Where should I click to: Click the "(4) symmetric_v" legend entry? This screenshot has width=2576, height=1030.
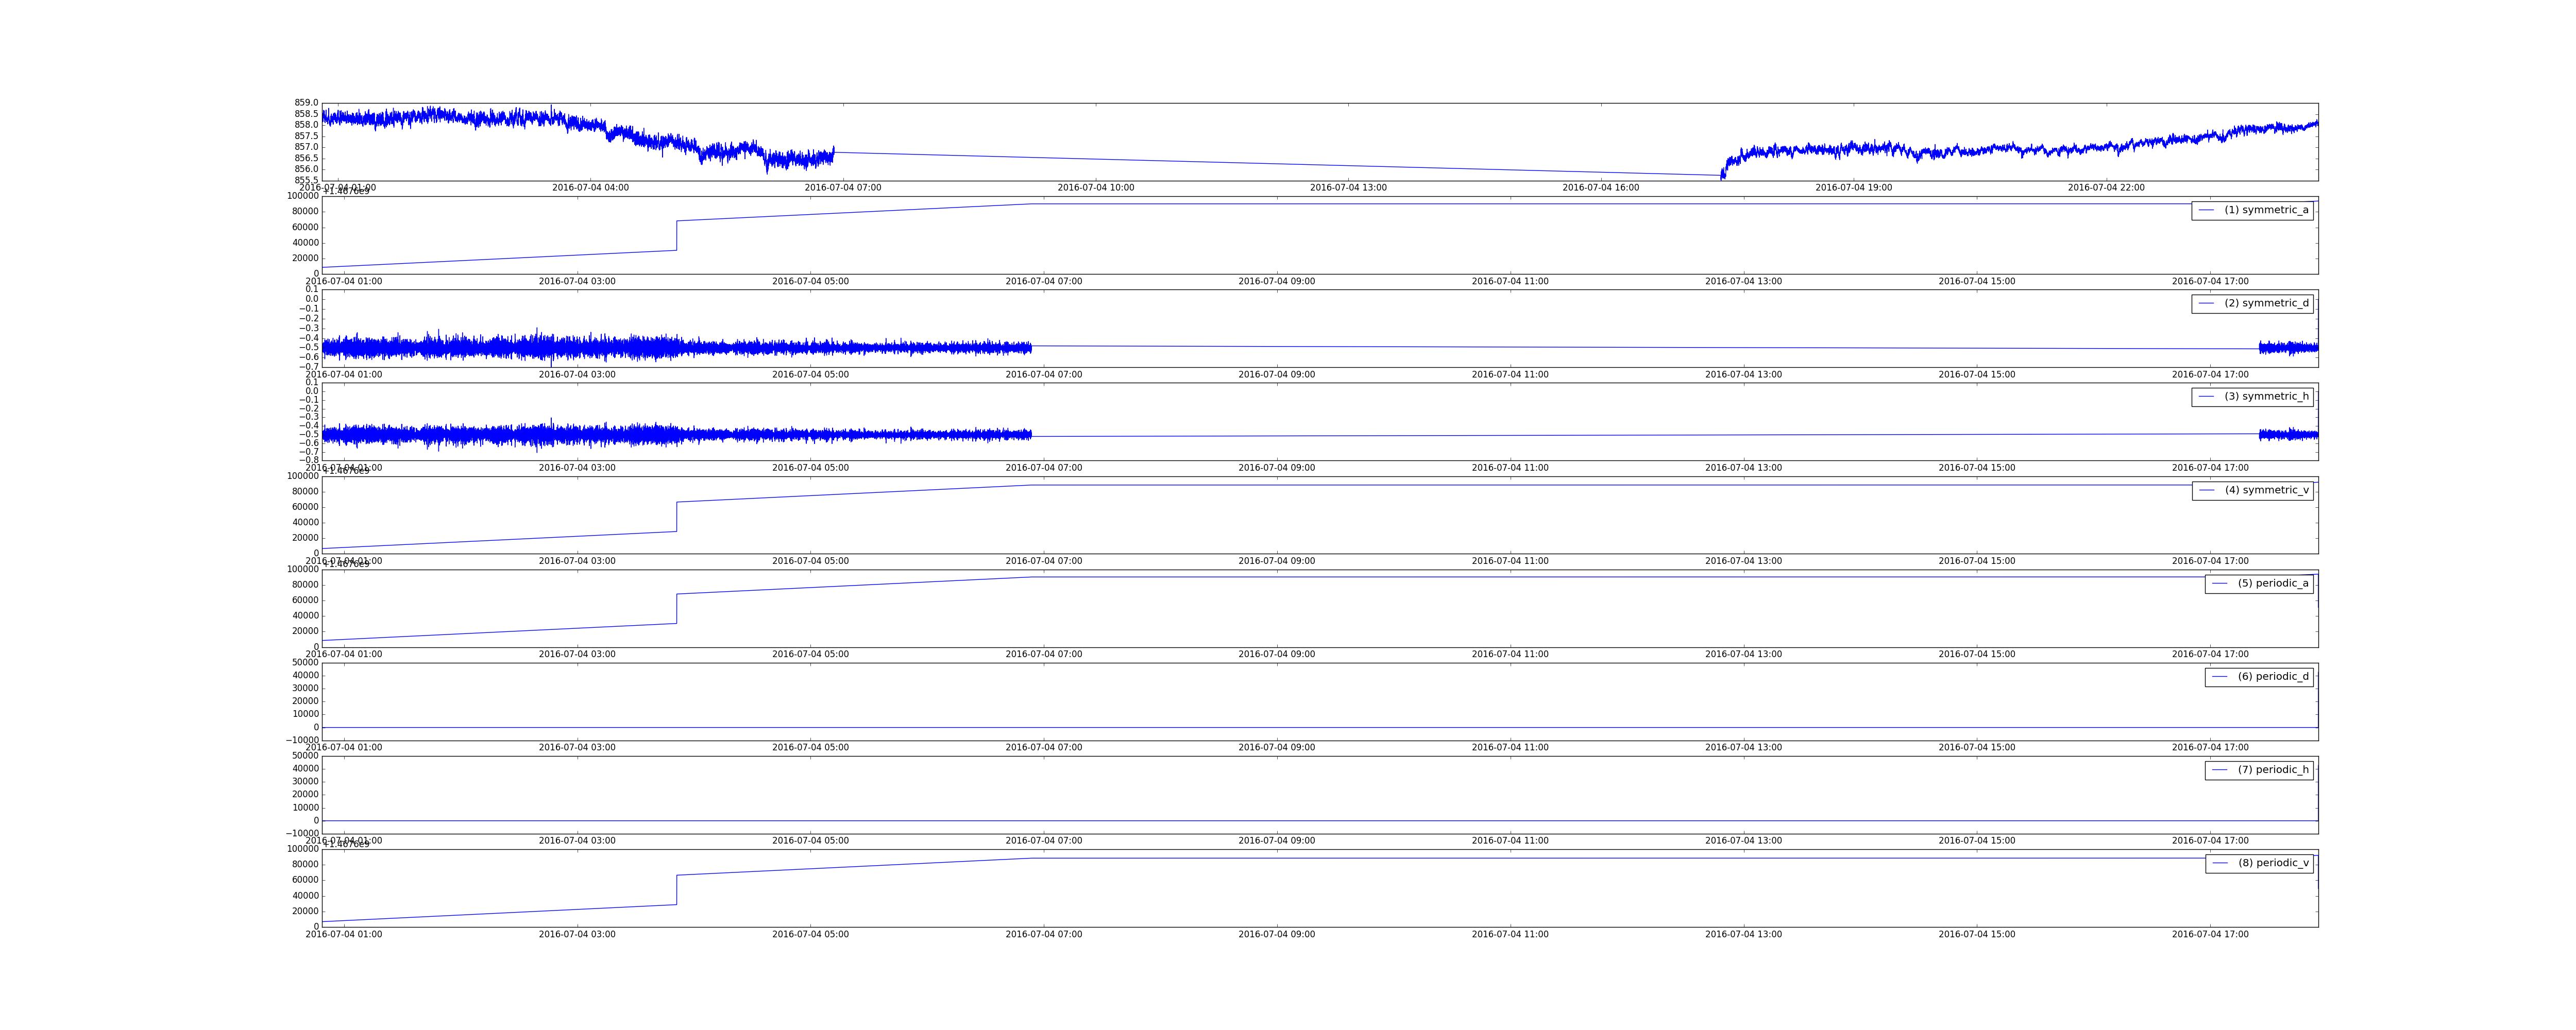pos(2252,490)
